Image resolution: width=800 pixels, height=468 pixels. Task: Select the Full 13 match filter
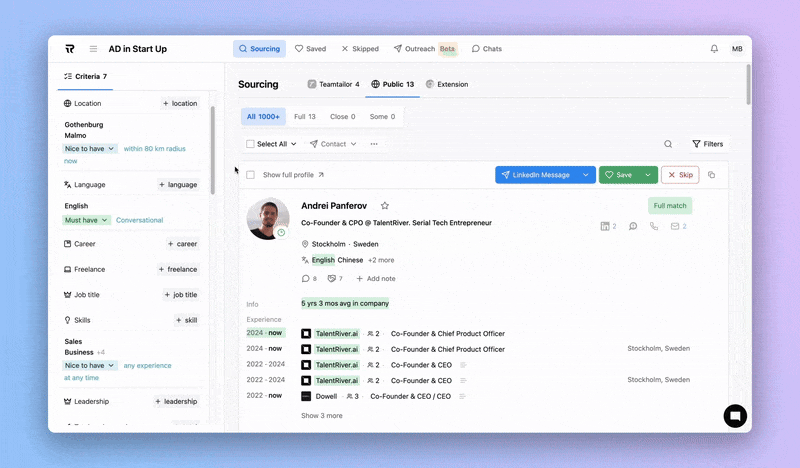click(x=304, y=116)
